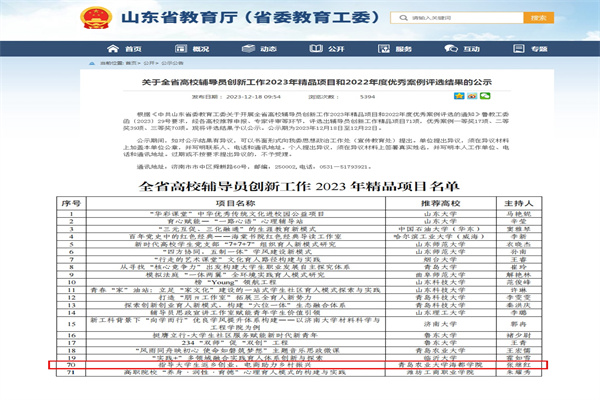Viewport: 600px width, 400px height.
Task: Click row 17 project 234 "双师"促"双创"工程
Action: click(x=235, y=343)
